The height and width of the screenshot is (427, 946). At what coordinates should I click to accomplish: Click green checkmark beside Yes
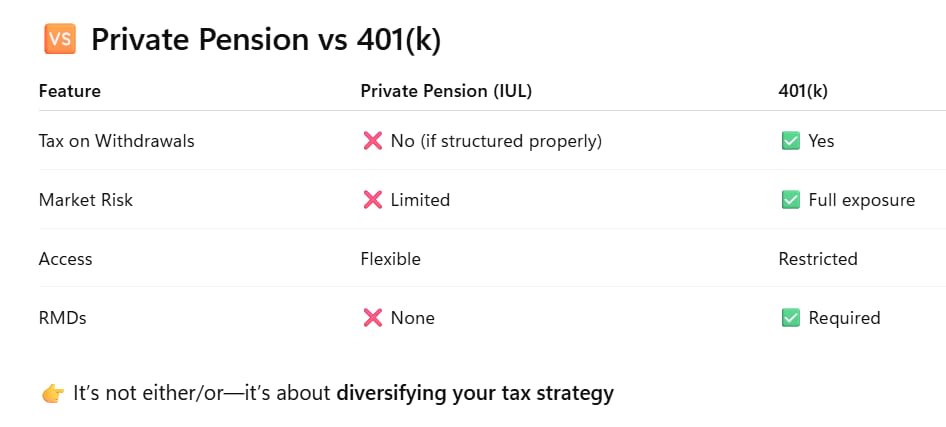pos(790,141)
